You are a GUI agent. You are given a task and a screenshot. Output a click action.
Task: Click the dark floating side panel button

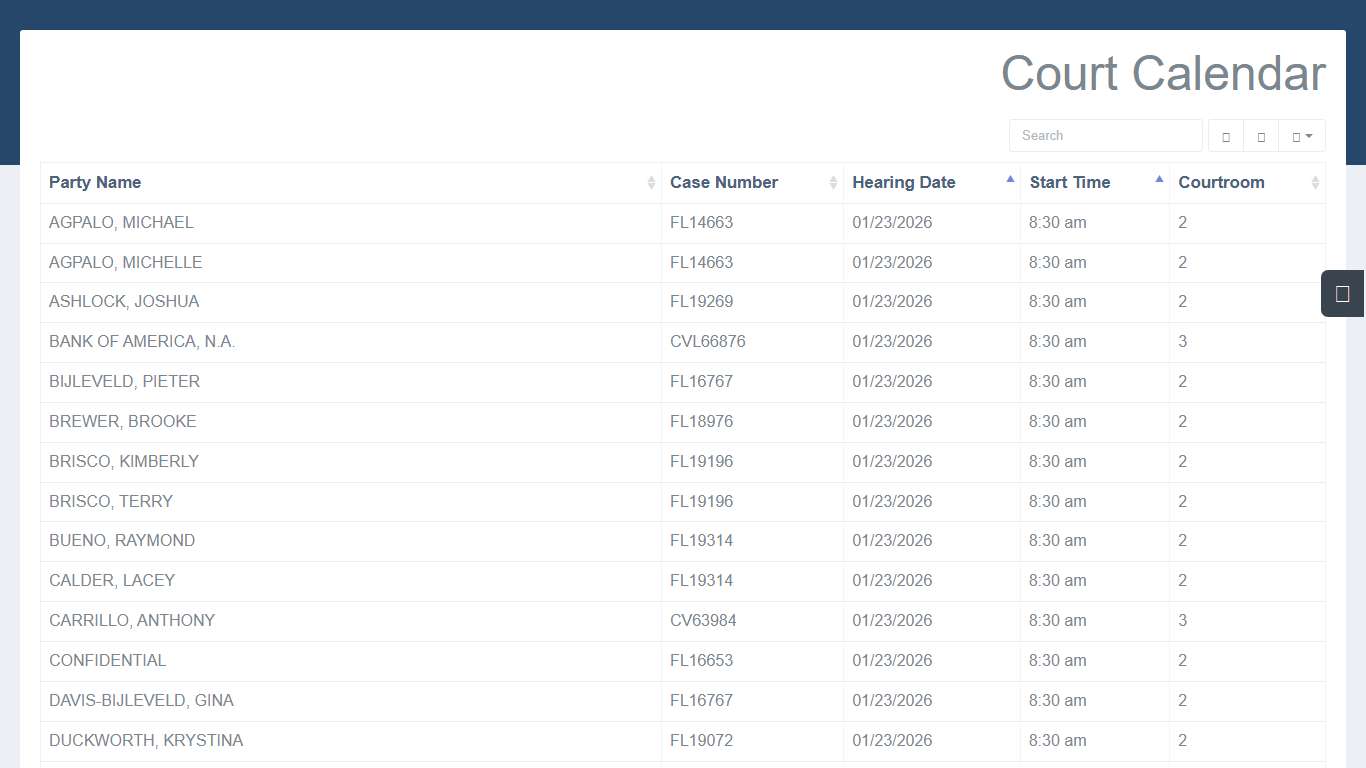click(1342, 294)
